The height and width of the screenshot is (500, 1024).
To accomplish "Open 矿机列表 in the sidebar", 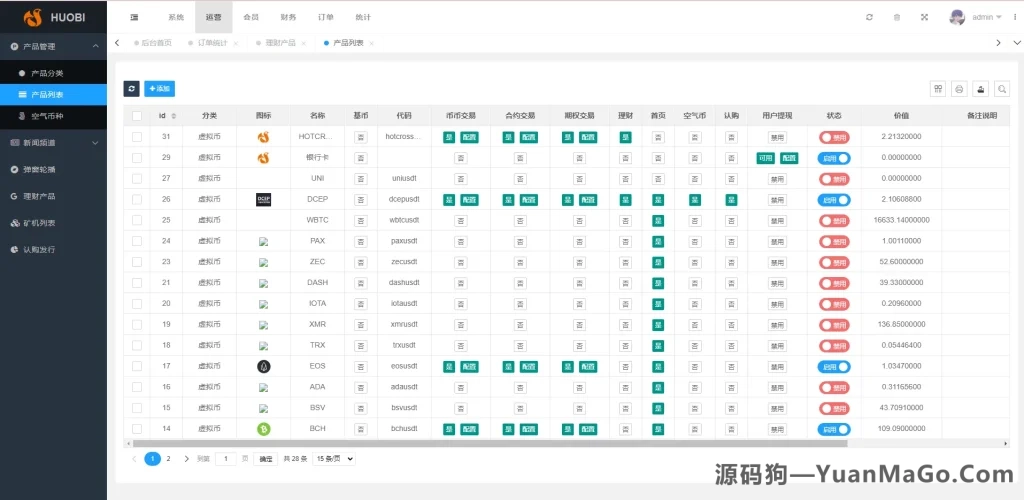I will click(54, 223).
